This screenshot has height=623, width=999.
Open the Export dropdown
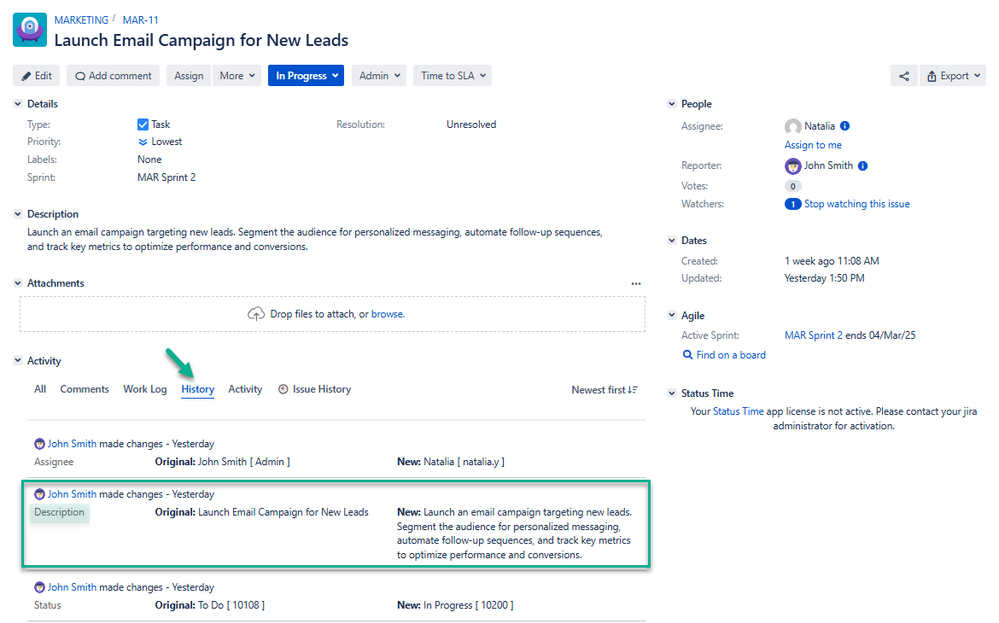[952, 76]
